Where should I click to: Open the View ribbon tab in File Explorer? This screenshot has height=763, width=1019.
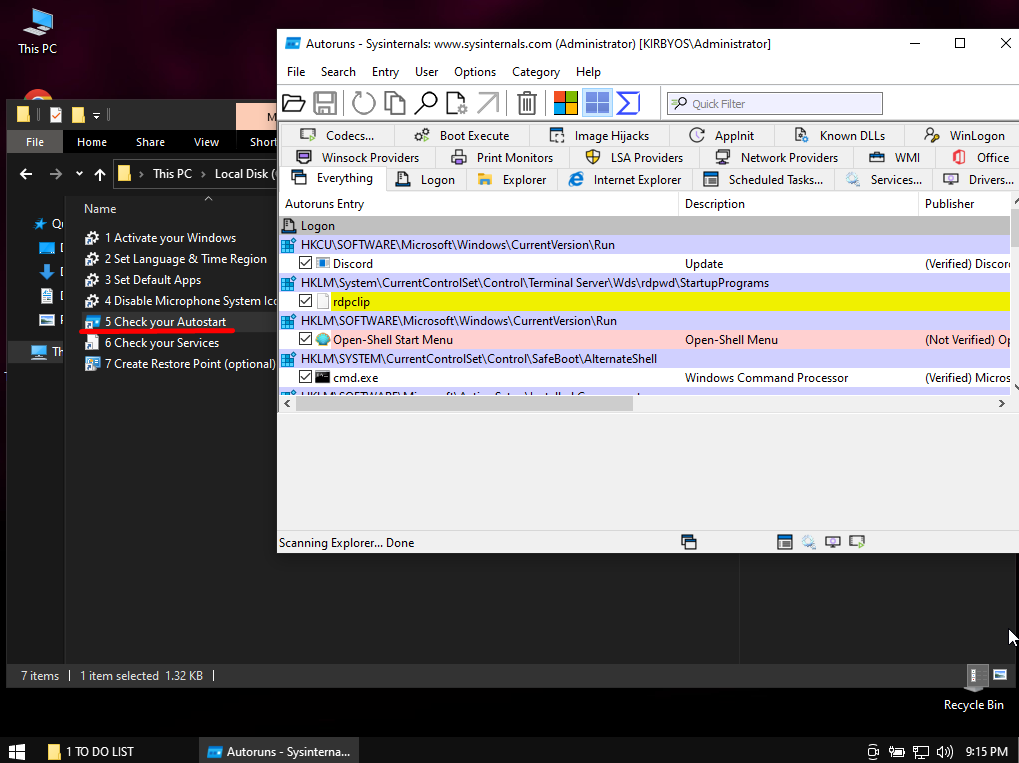tap(206, 142)
